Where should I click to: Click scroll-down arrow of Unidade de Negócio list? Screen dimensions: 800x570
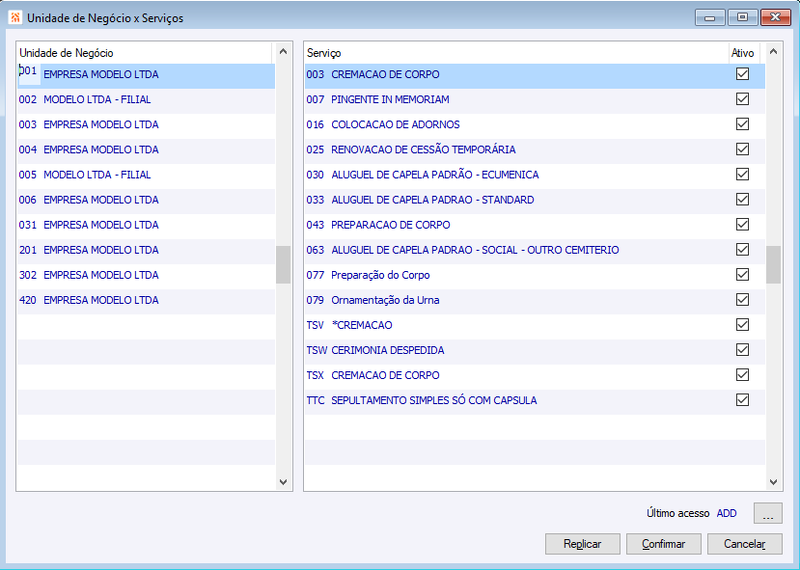pos(283,481)
